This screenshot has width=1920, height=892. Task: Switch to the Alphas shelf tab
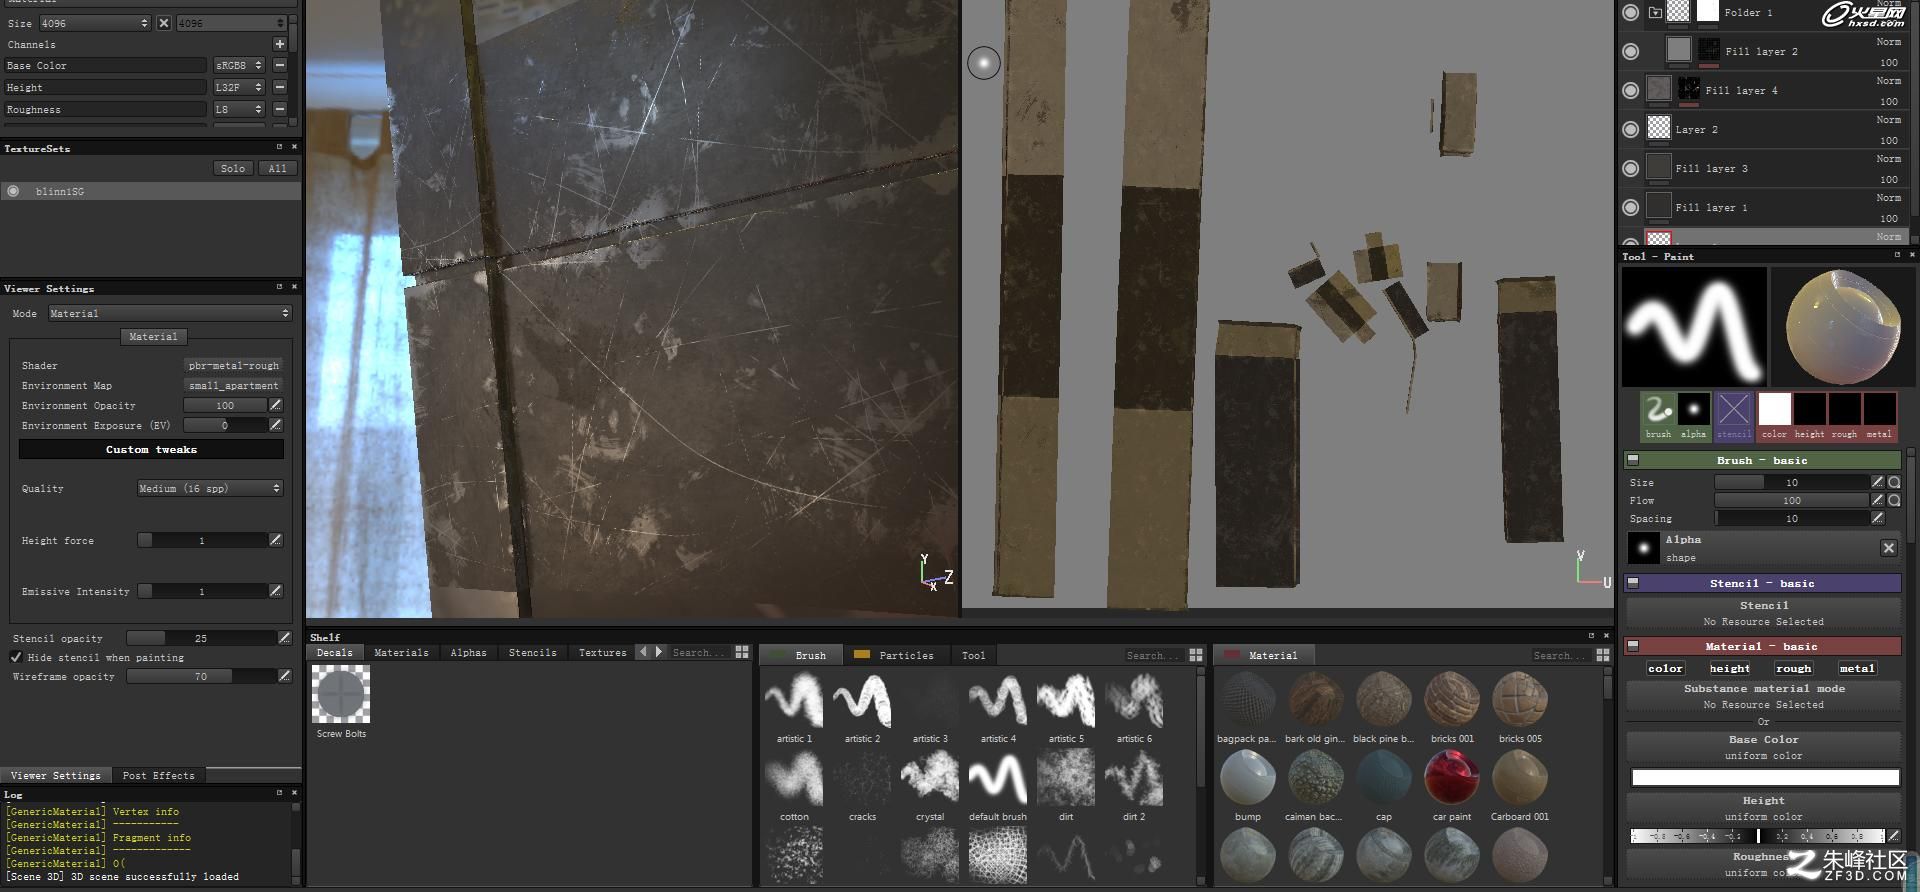tap(468, 652)
